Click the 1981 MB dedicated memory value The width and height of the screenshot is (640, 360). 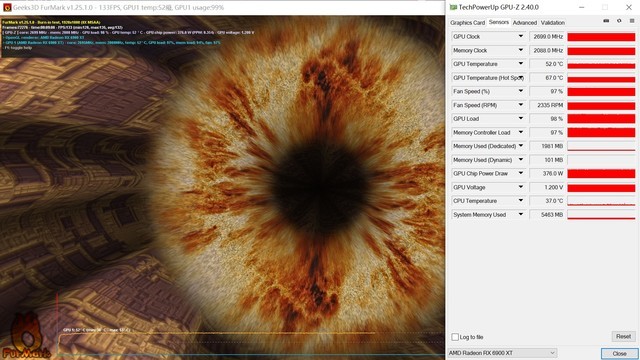tap(547, 146)
